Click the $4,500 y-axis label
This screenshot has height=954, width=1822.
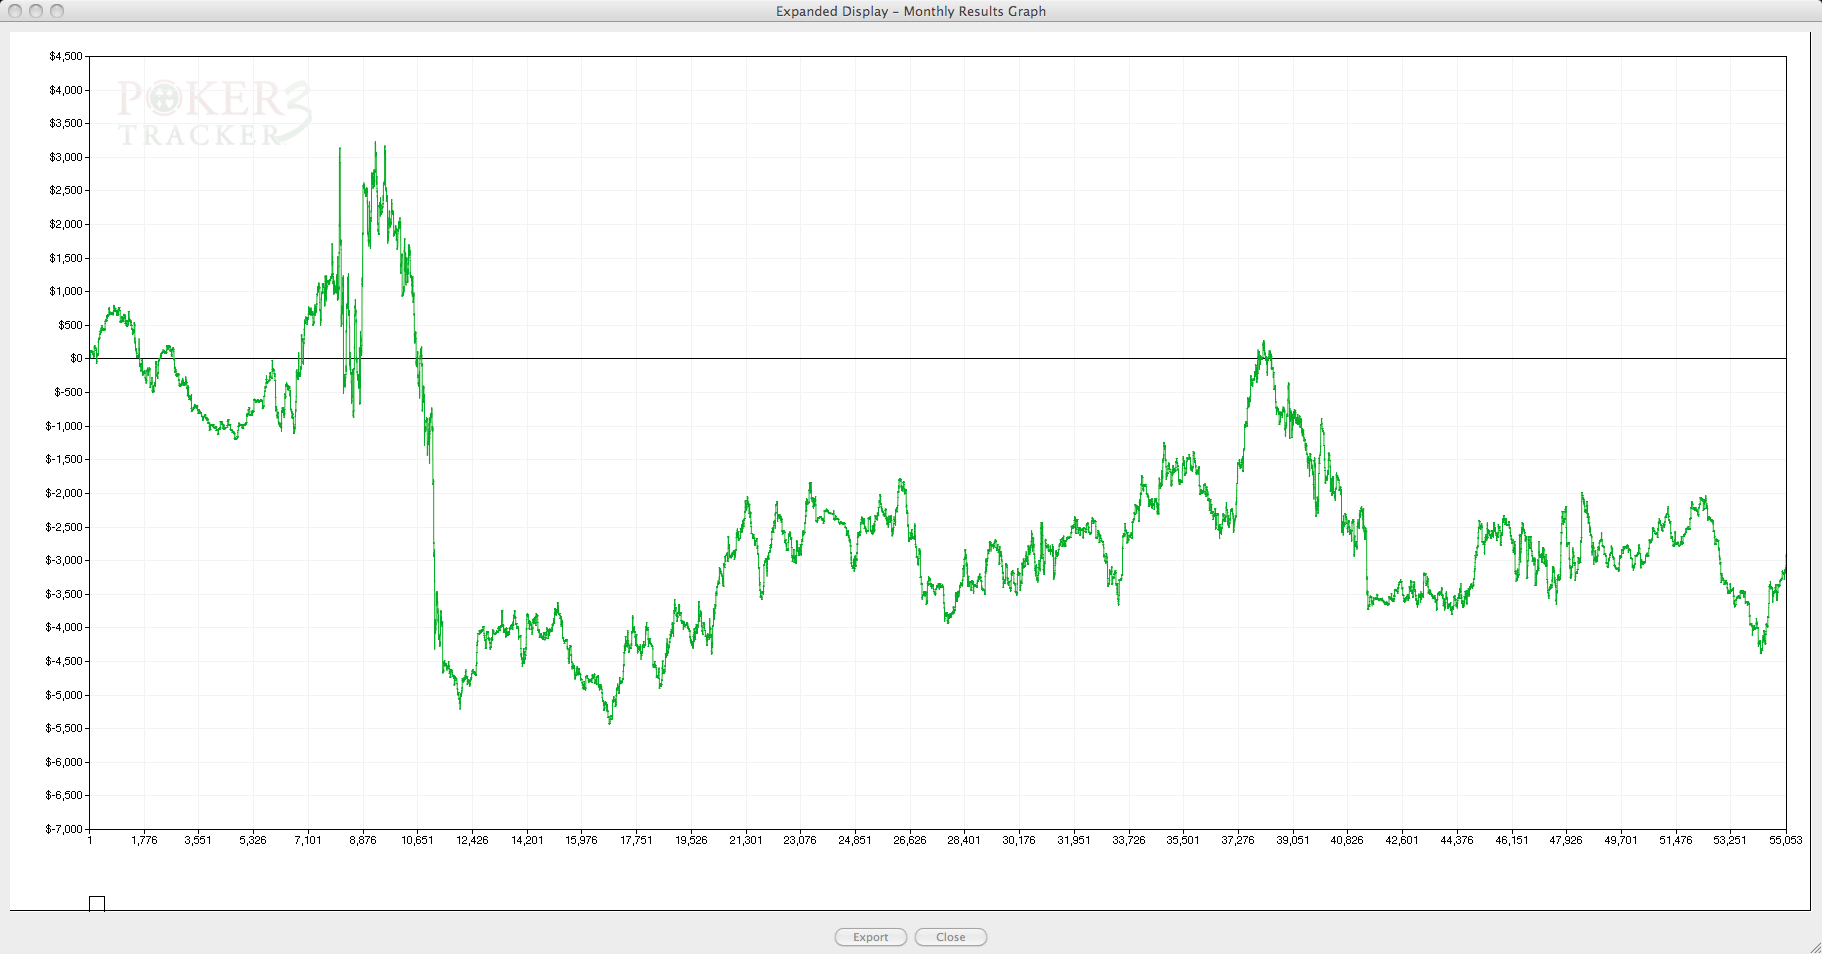66,56
